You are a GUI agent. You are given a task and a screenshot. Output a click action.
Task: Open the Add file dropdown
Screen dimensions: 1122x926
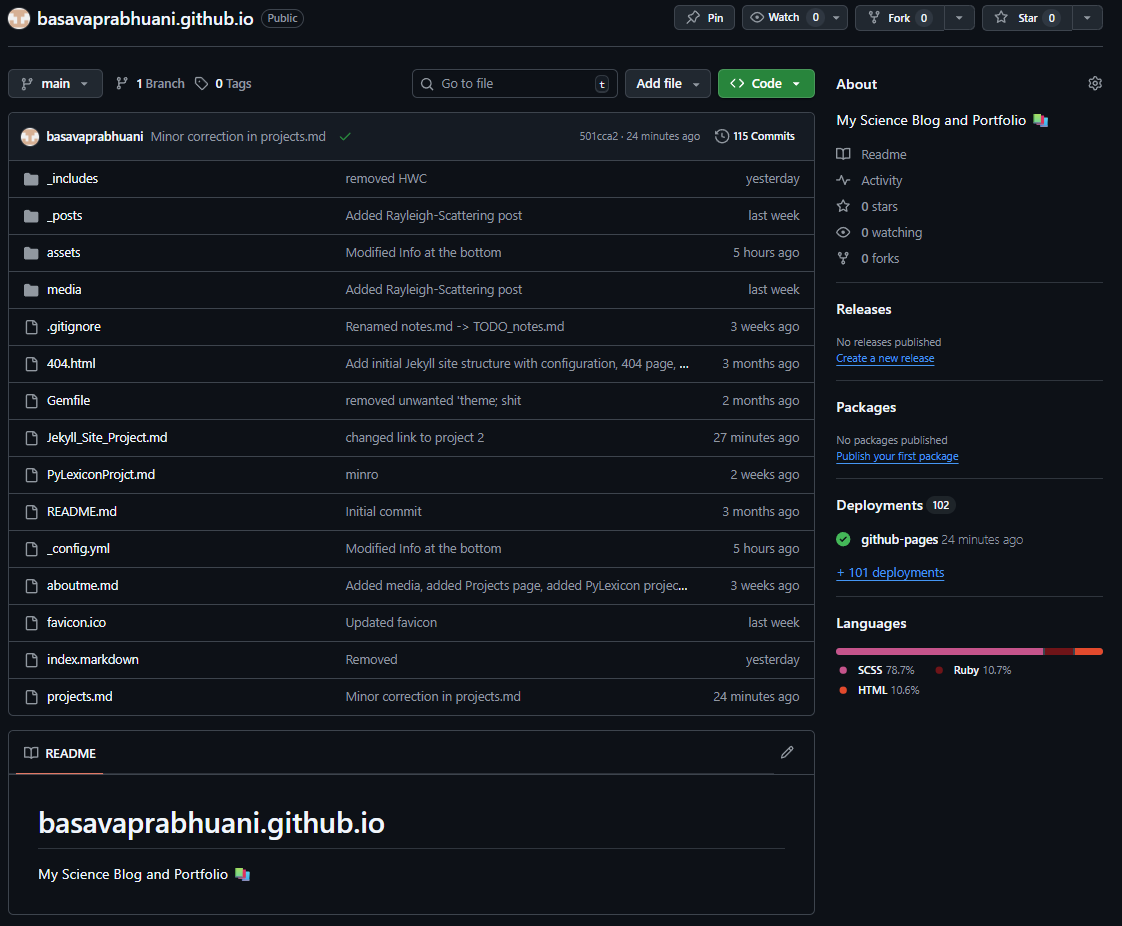tap(667, 84)
